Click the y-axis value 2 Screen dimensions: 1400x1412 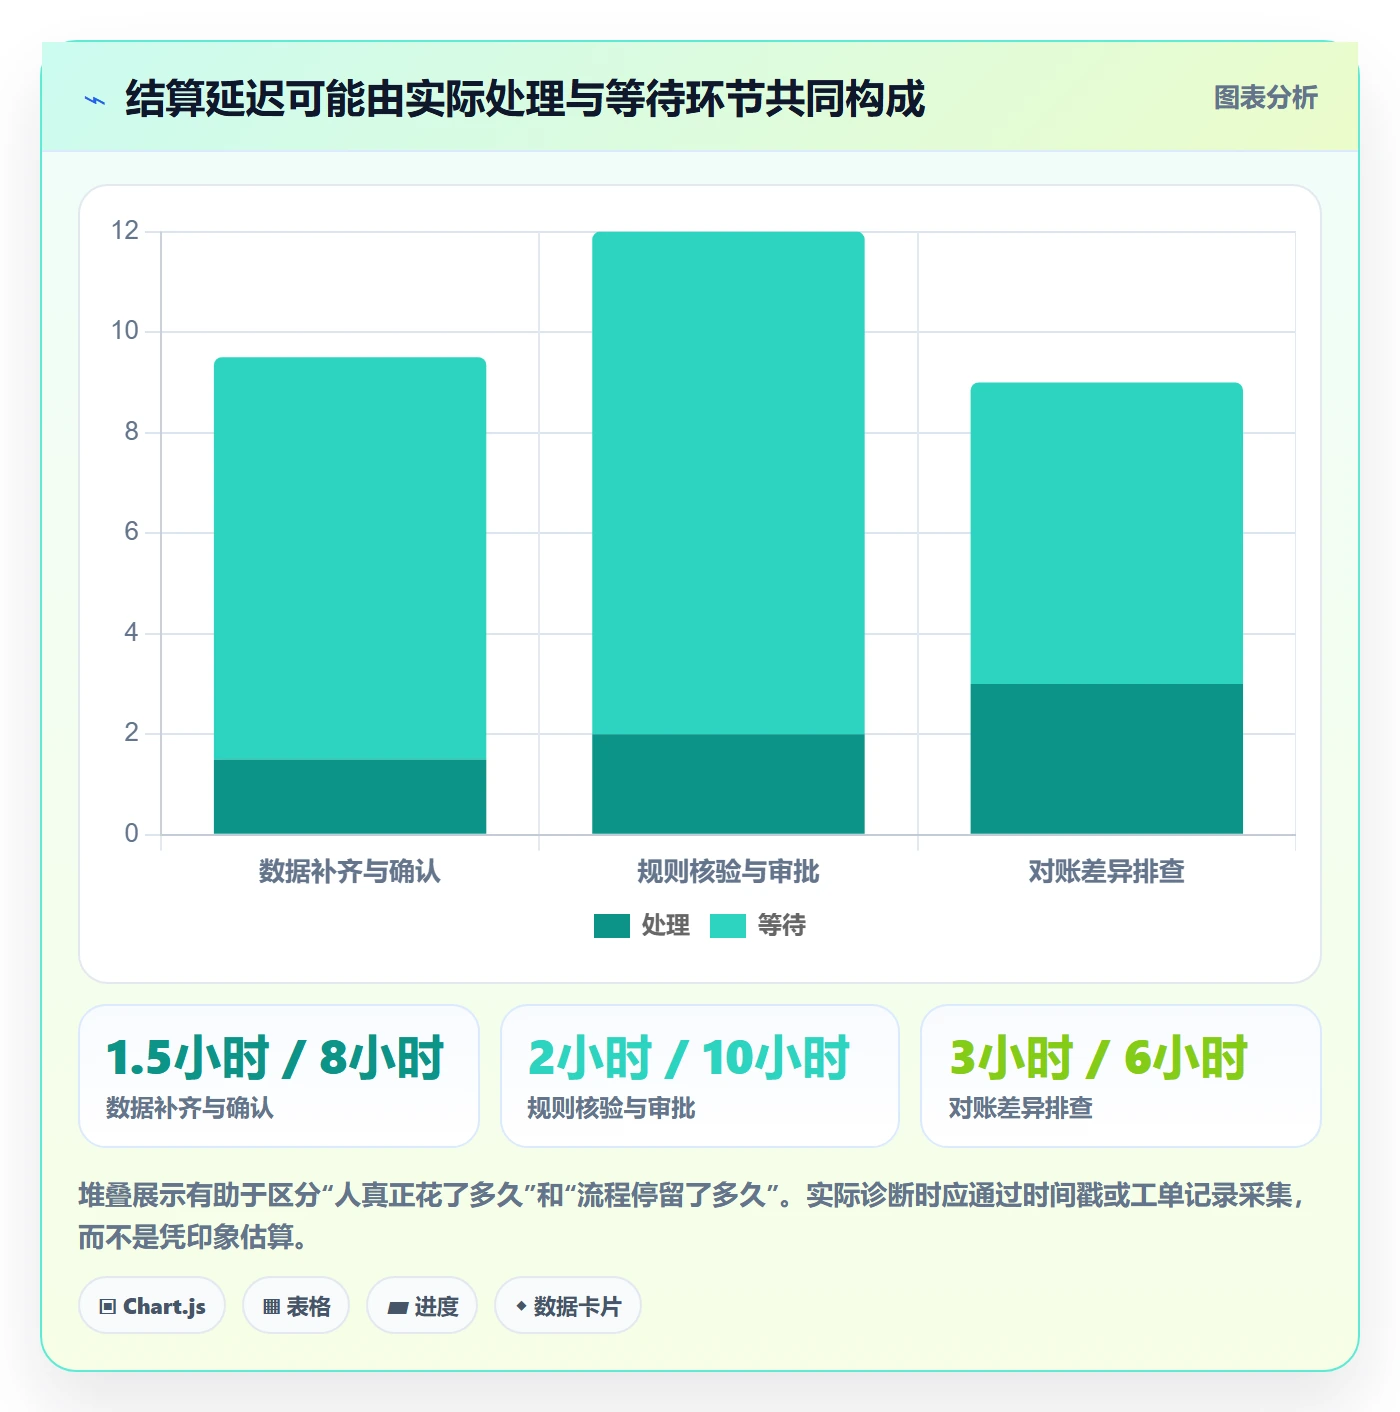pos(131,733)
